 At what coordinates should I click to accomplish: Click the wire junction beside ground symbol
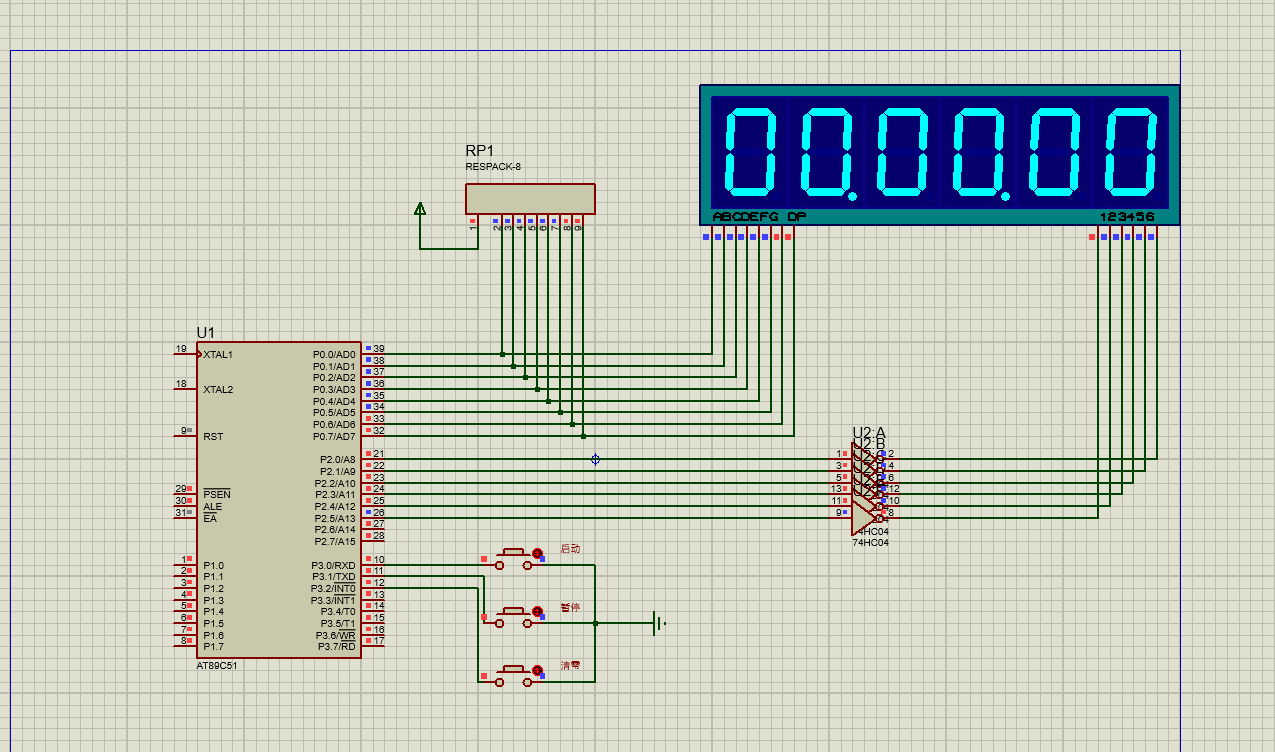point(595,623)
